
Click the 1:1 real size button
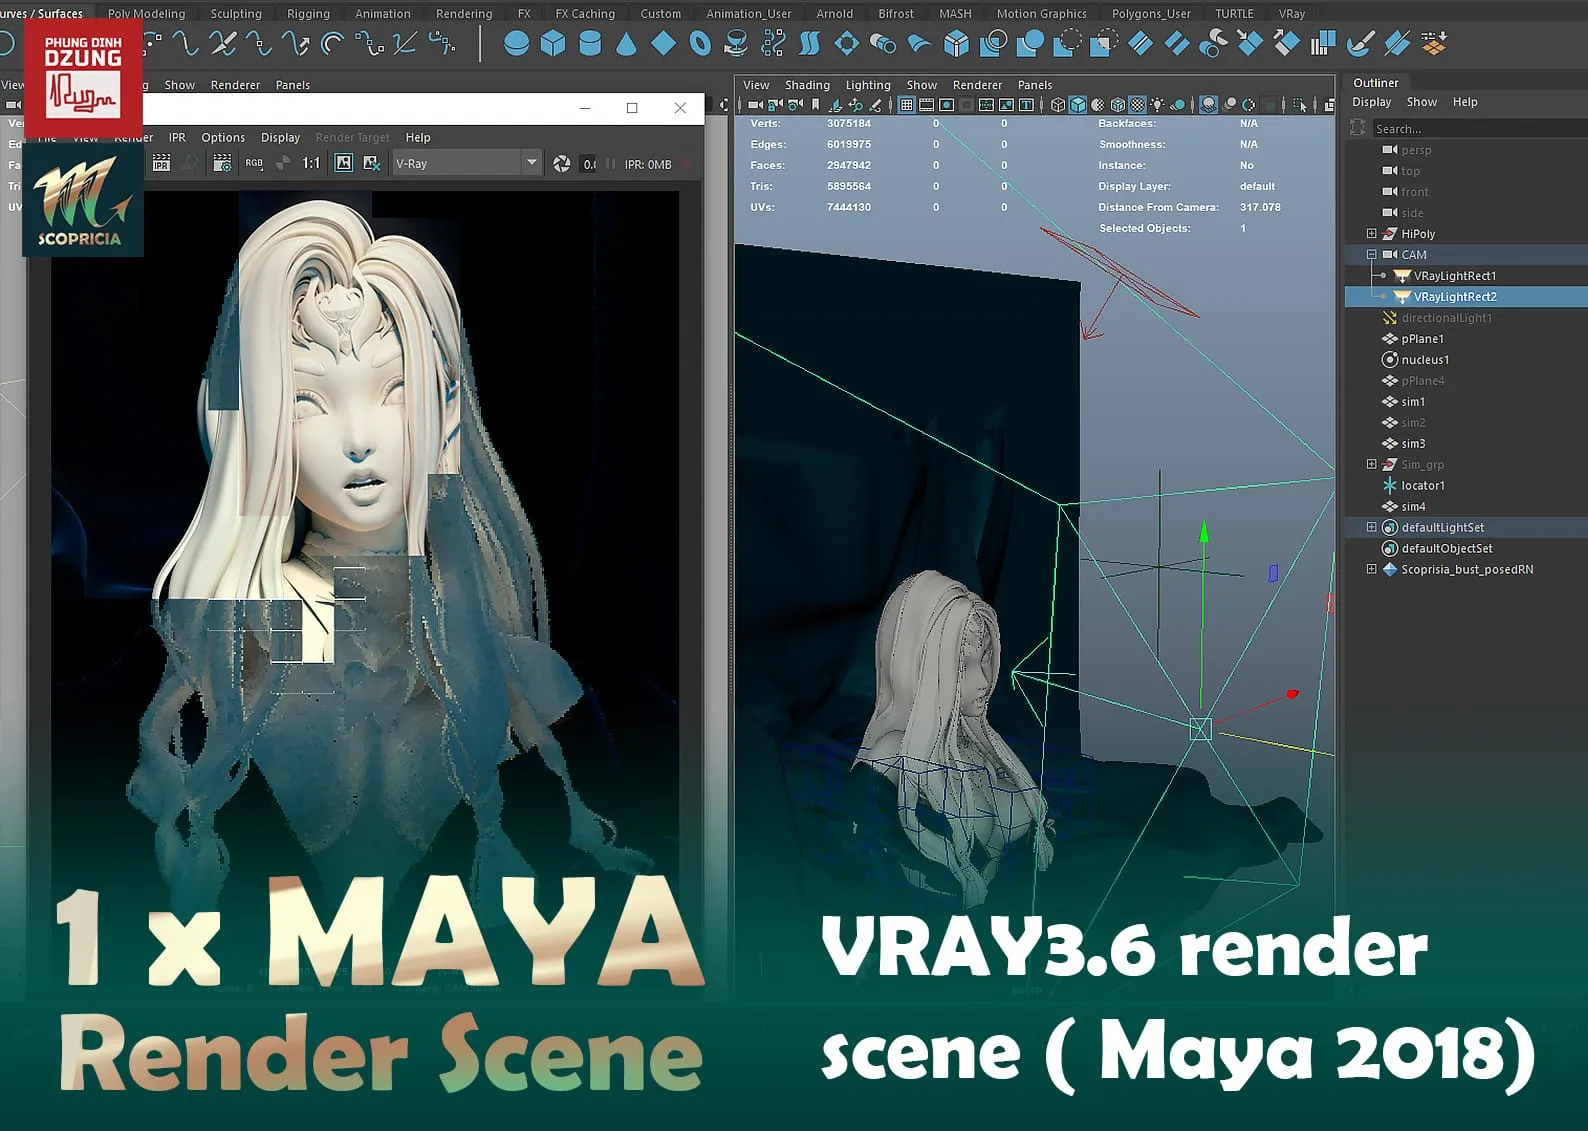(x=311, y=163)
